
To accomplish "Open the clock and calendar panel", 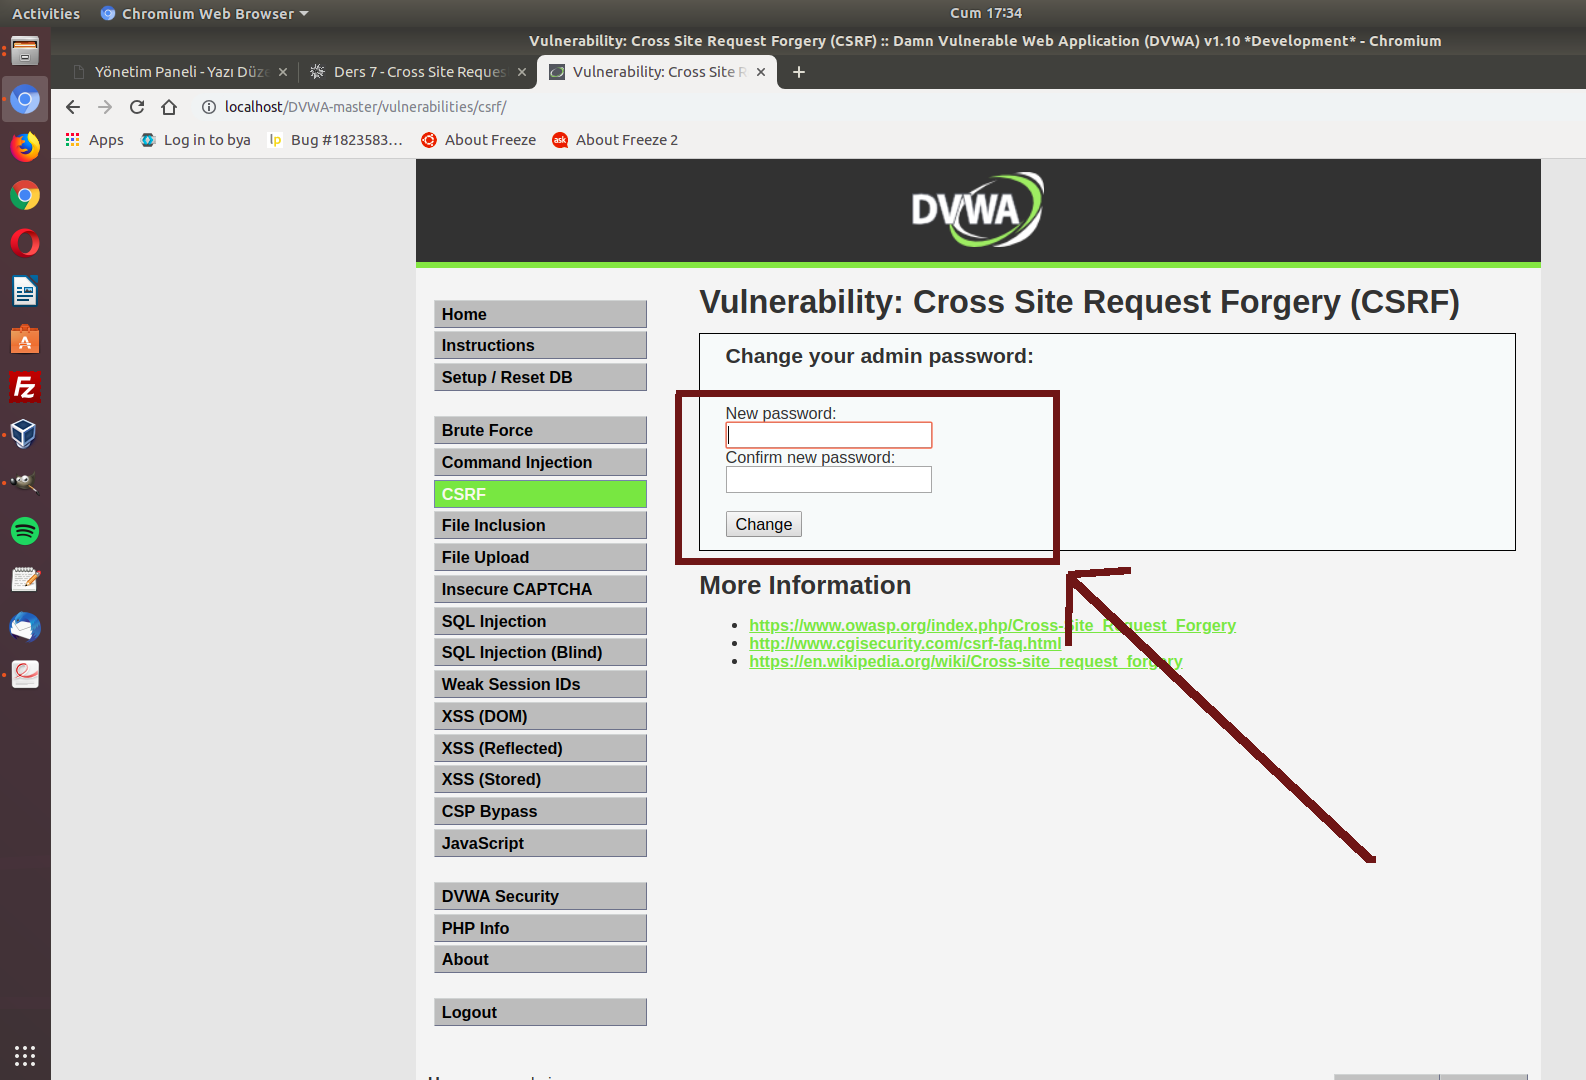I will 986,13.
